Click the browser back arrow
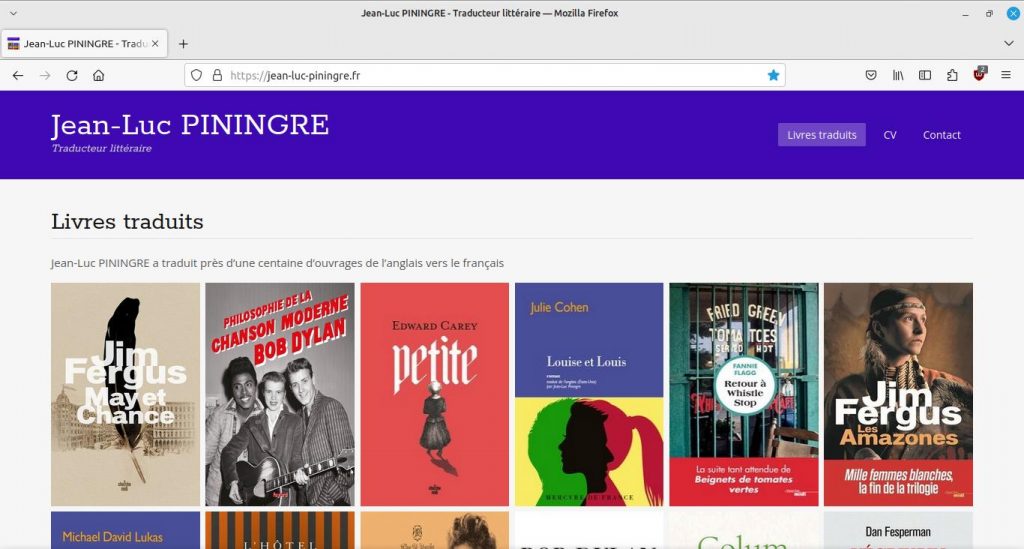Viewport: 1024px width, 549px height. (x=18, y=75)
